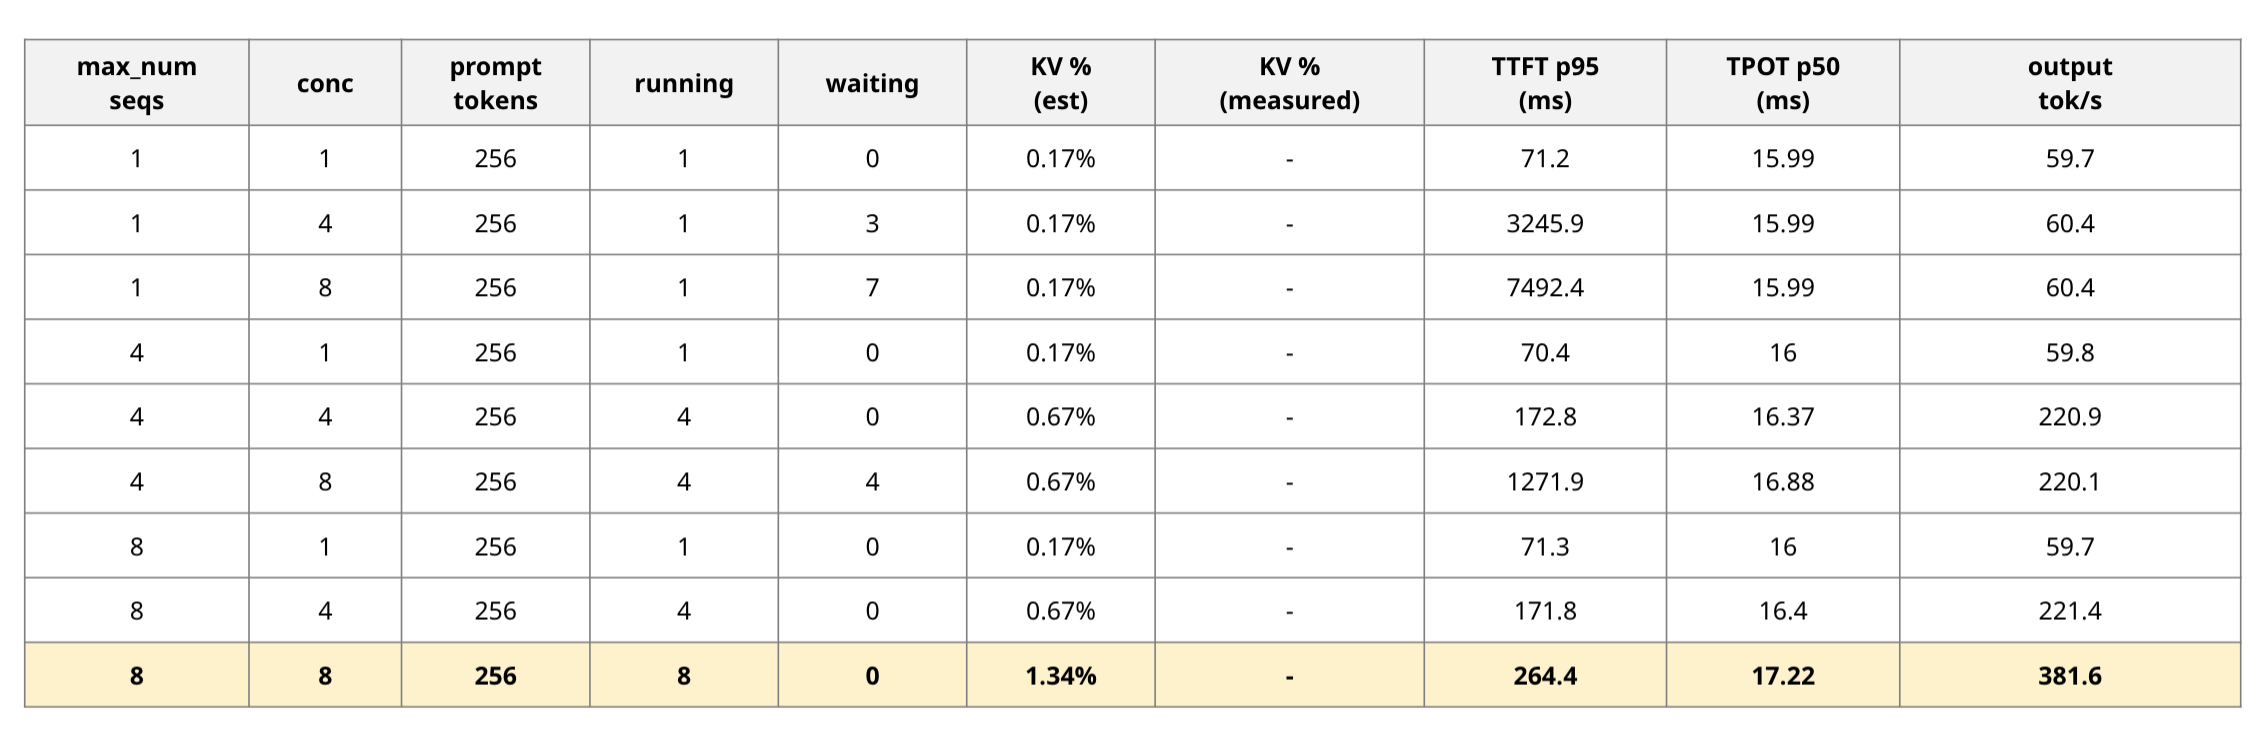This screenshot has width=2256, height=740.
Task: Click the output tok/s column header
Action: [x=2070, y=83]
